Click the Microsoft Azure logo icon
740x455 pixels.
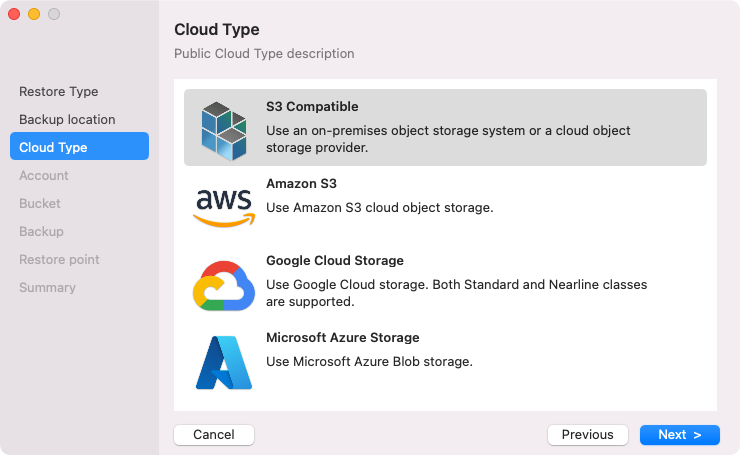tap(224, 362)
